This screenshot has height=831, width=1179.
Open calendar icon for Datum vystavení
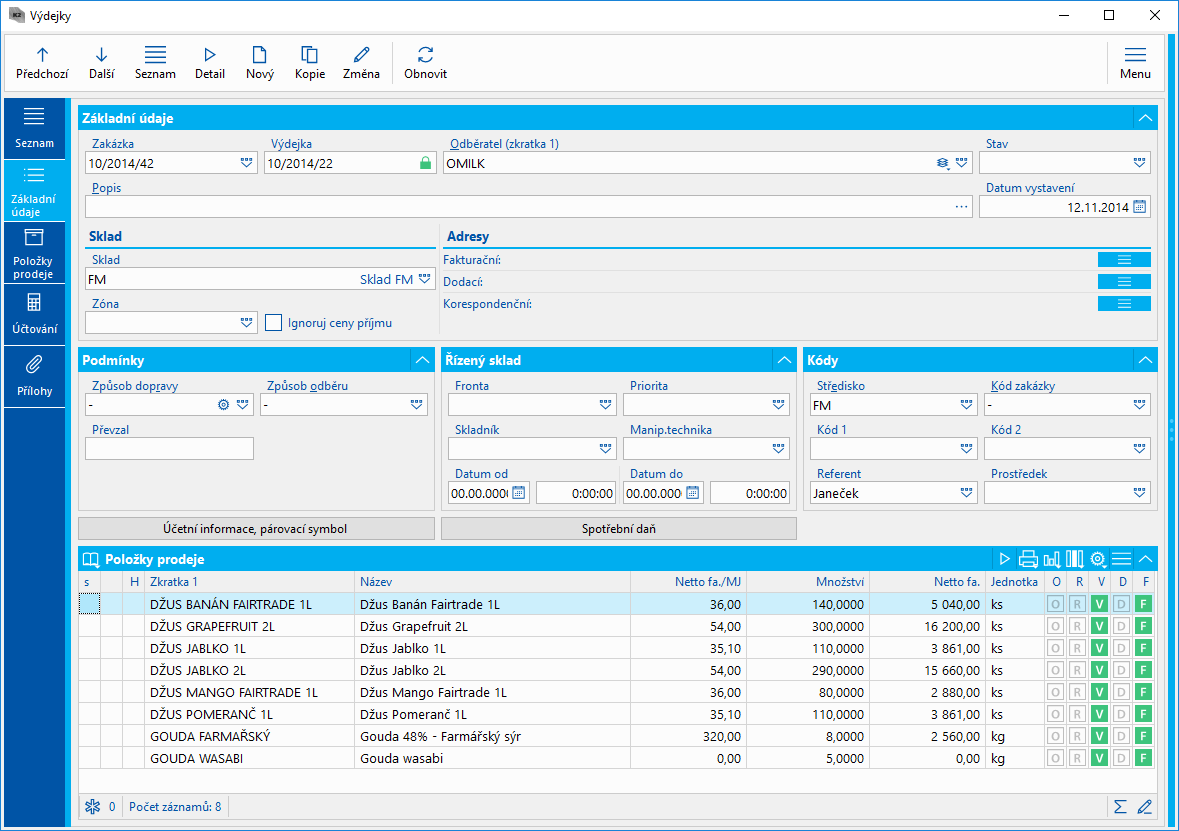tap(1140, 207)
